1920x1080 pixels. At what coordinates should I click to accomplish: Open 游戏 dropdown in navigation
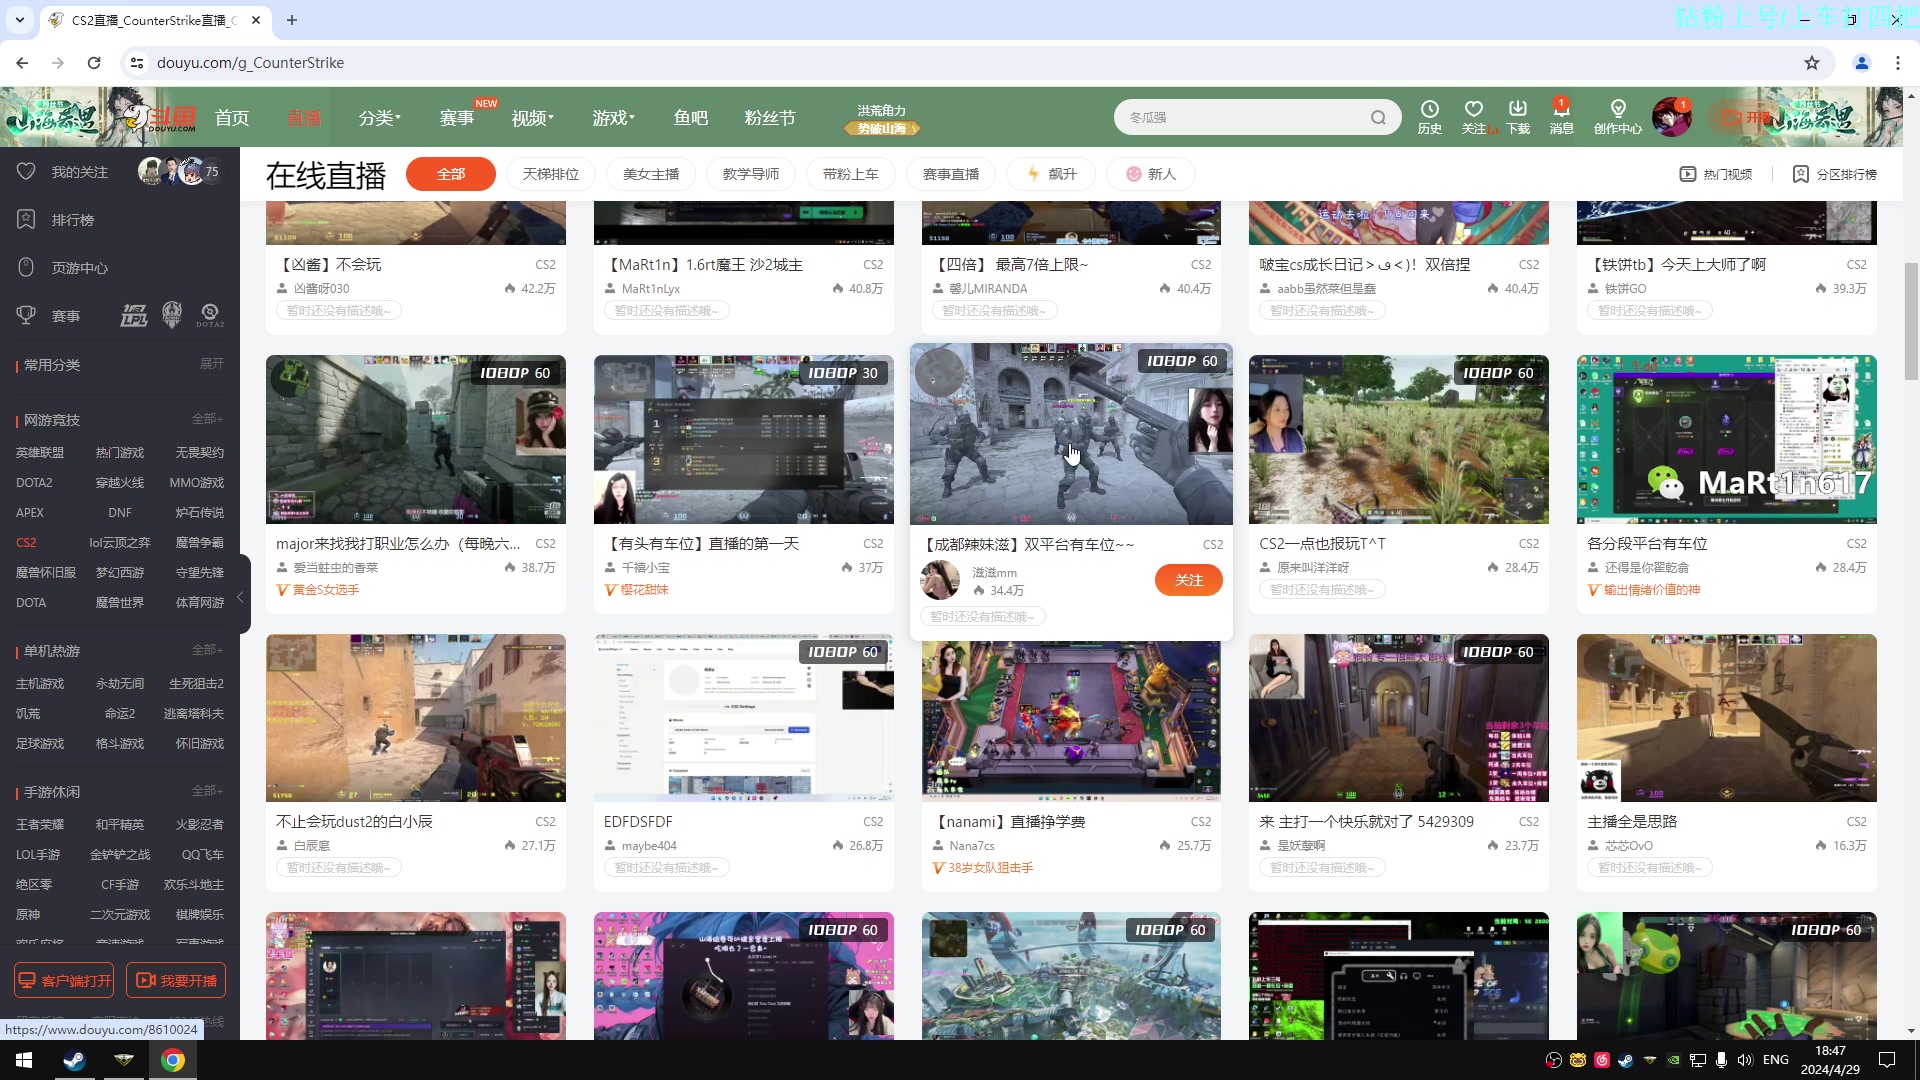(613, 118)
